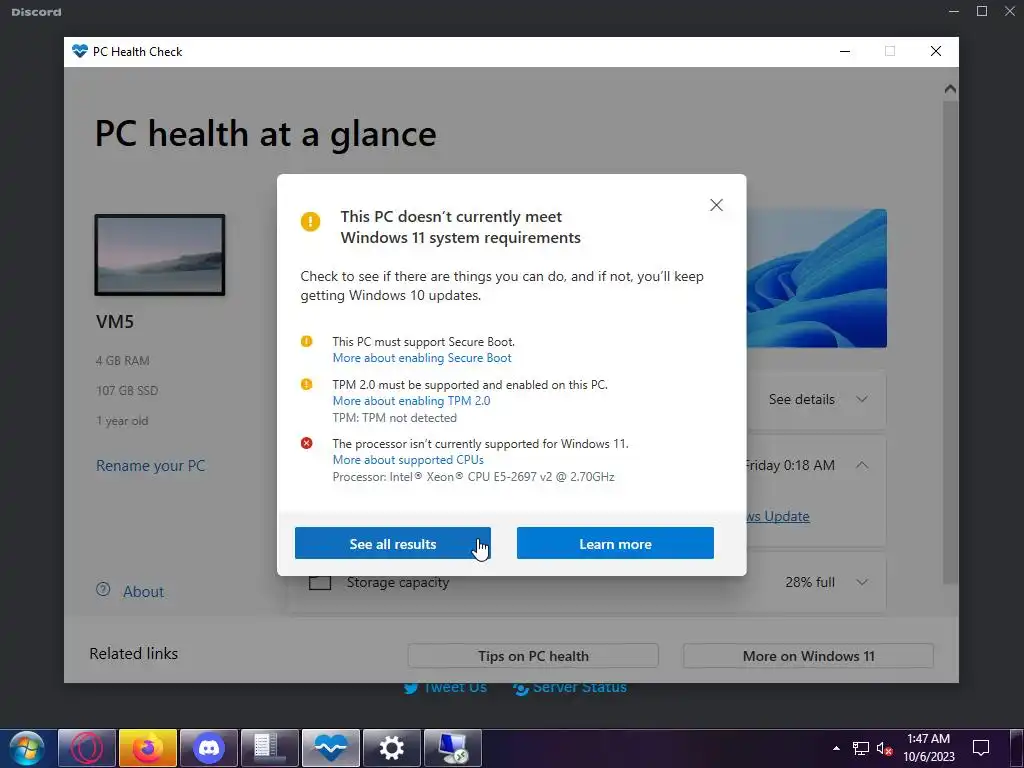Click the TPM 2.0 warning icon
The image size is (1024, 768).
click(306, 385)
